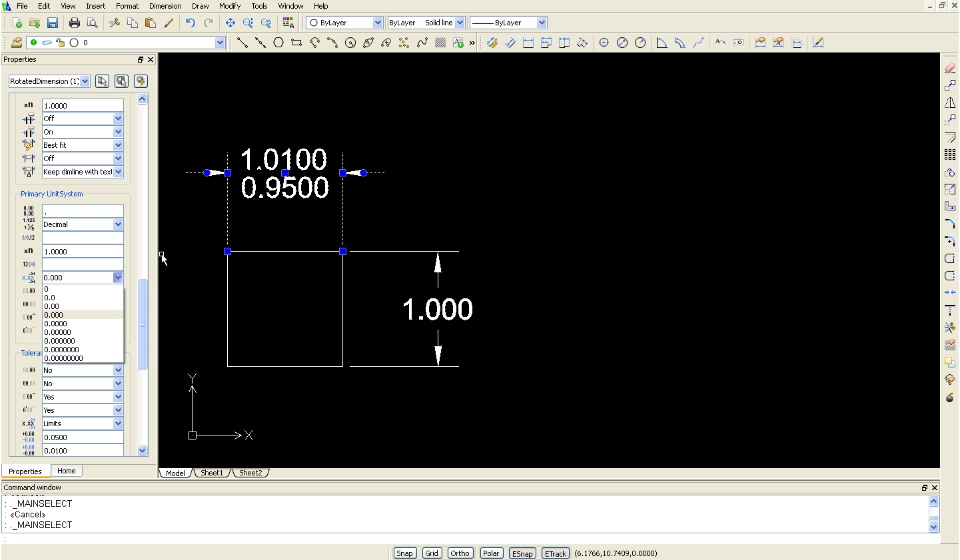Select the Line draw tool
Viewport: 960px width, 560px height.
pos(242,42)
